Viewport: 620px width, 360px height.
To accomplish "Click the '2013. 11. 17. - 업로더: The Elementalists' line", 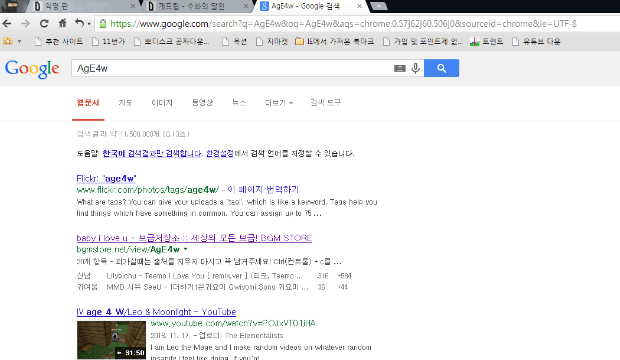I will [217, 335].
